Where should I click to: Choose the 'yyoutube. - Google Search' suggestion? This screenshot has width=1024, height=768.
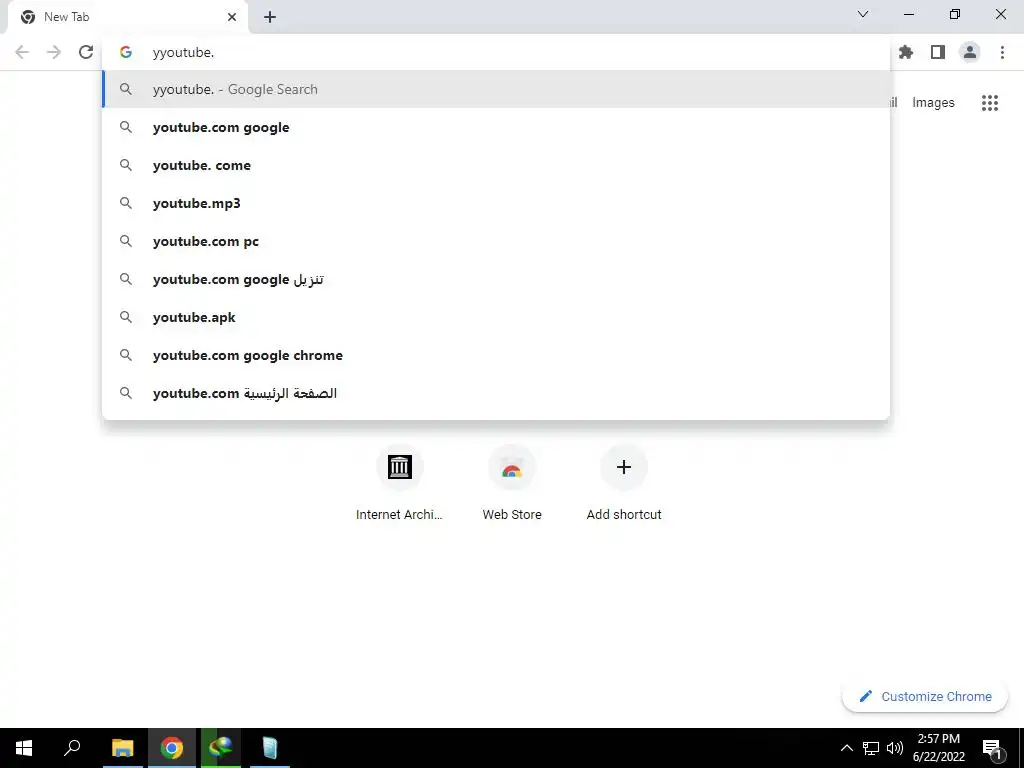point(496,89)
